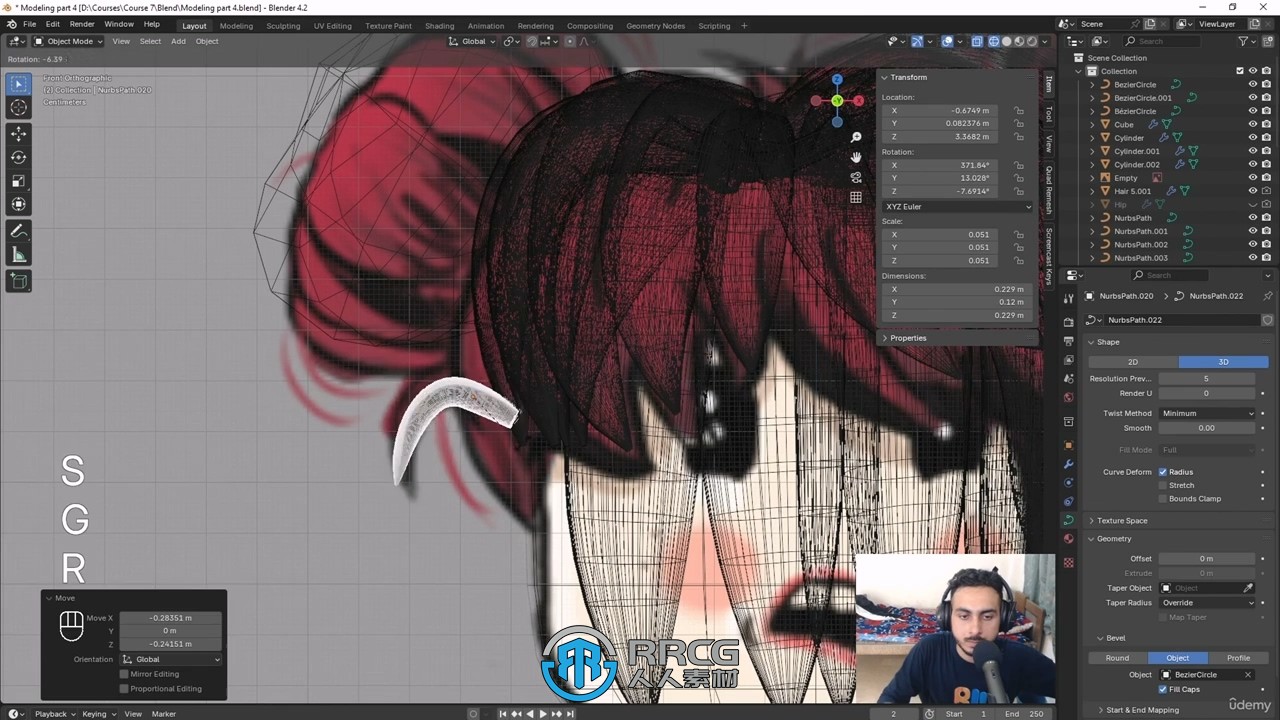This screenshot has height=720, width=1280.
Task: Switch orthographic/perspective grid icon
Action: click(856, 197)
